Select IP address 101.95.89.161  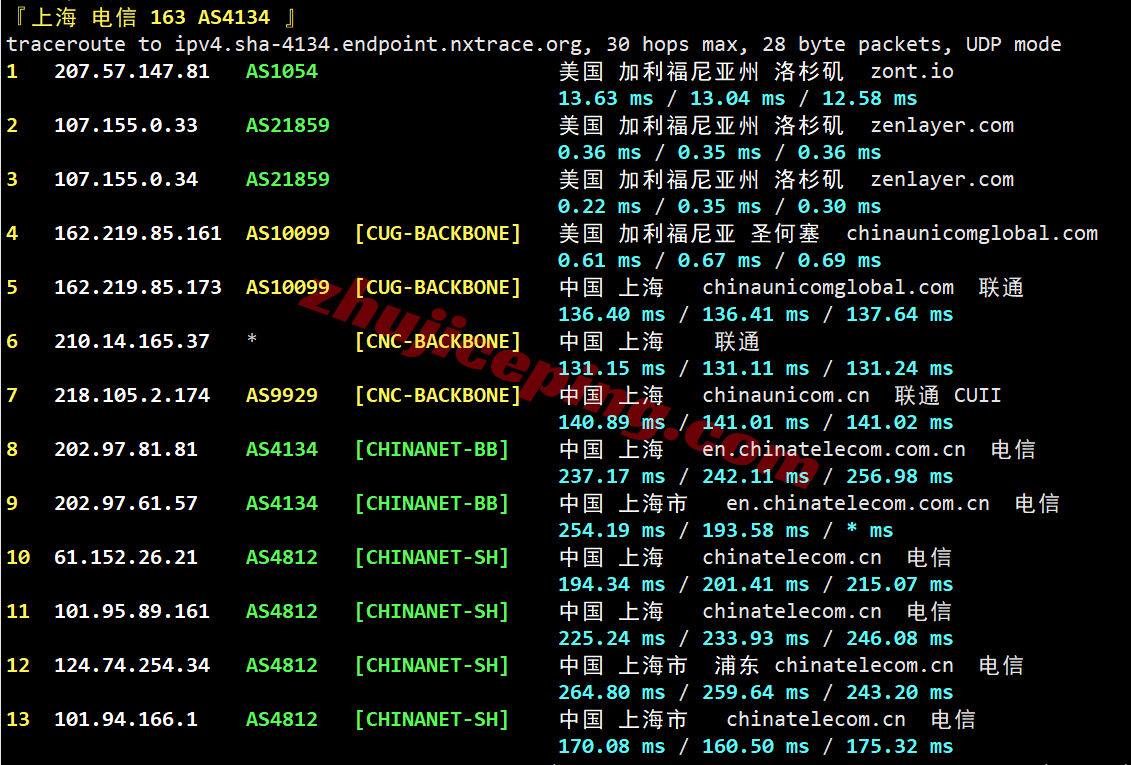(132, 612)
